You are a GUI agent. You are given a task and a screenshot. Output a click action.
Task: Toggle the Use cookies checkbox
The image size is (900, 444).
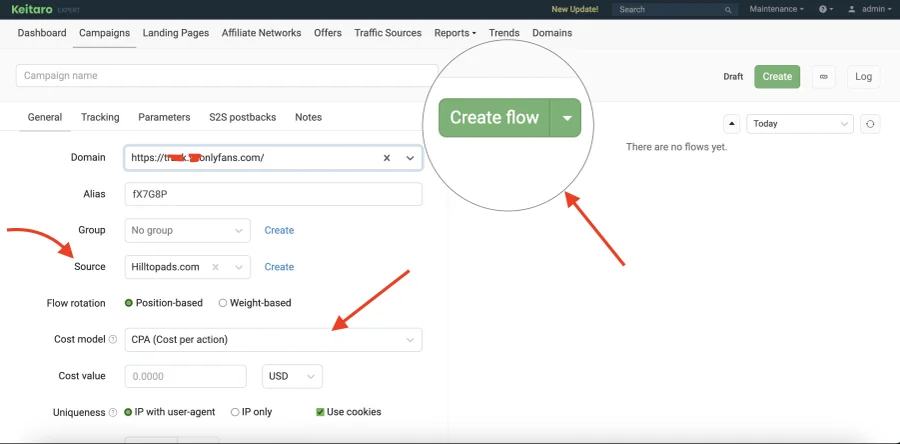320,412
